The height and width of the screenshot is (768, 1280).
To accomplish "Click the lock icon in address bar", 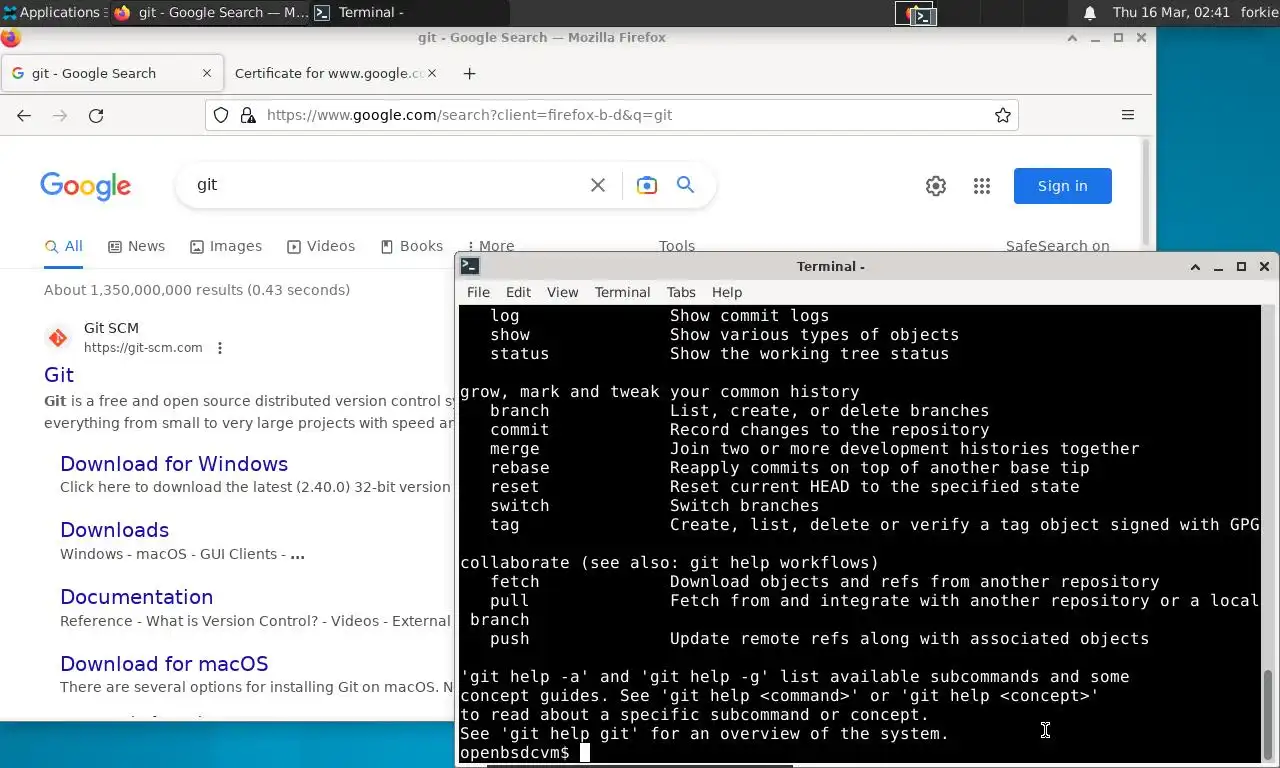I will click(248, 115).
